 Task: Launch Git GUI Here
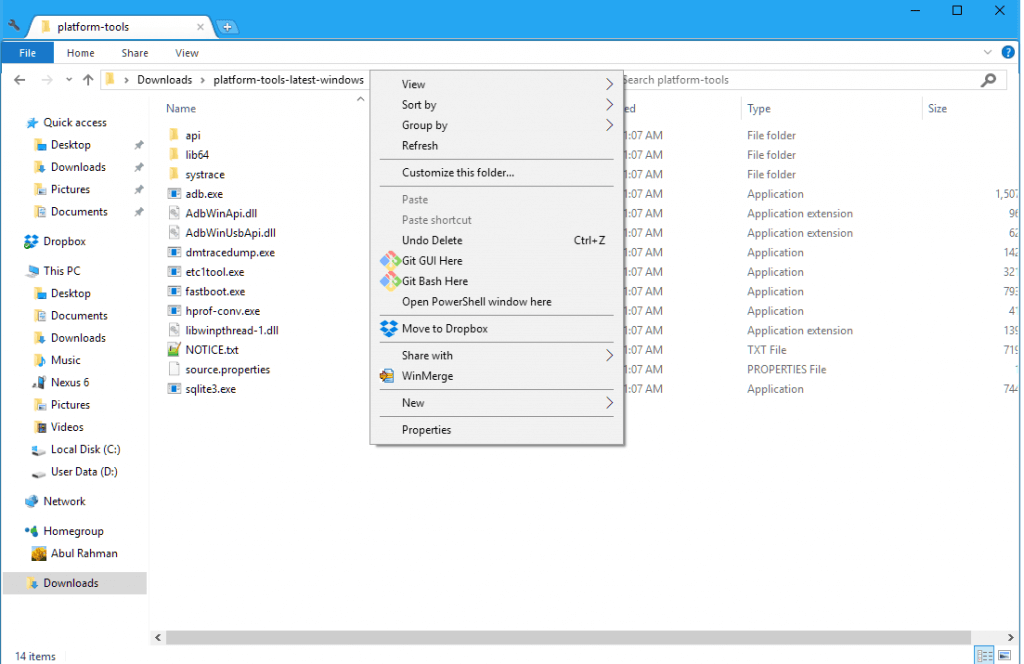click(496, 261)
